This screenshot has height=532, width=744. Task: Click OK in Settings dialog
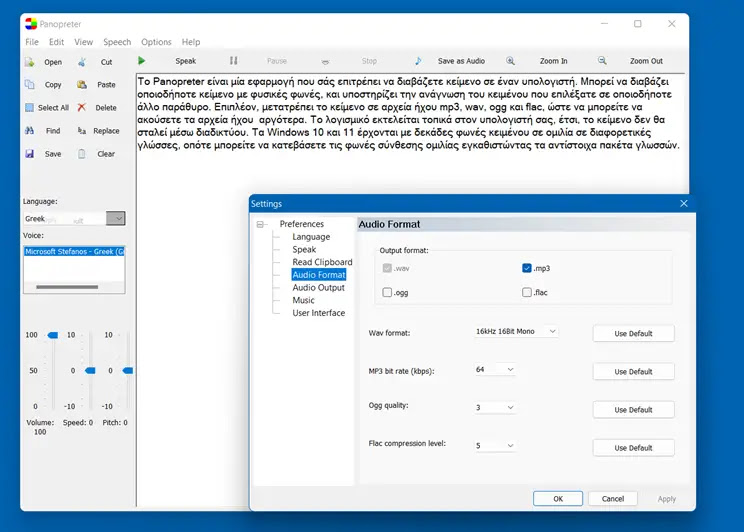(558, 499)
